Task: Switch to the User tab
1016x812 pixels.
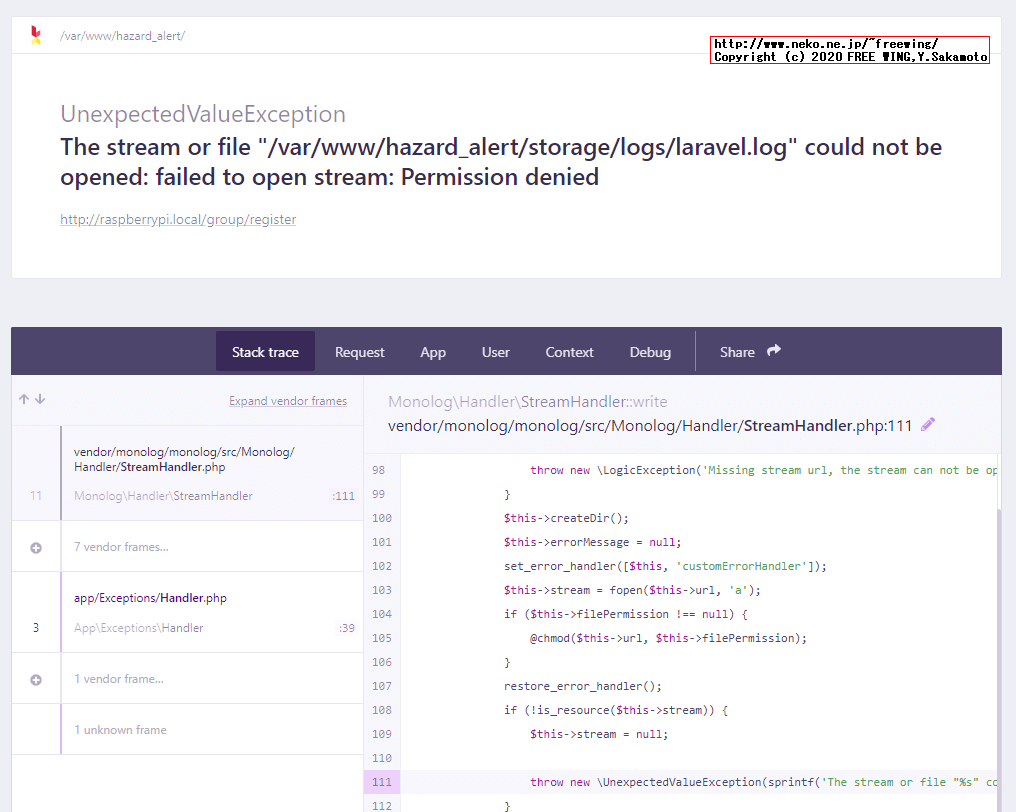Action: [x=495, y=352]
